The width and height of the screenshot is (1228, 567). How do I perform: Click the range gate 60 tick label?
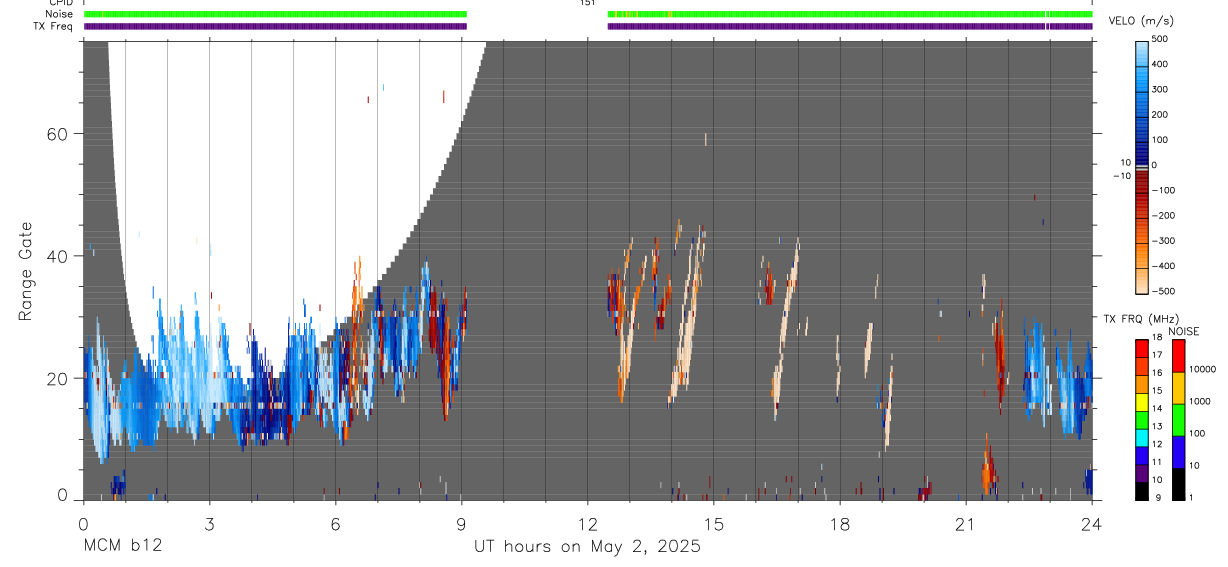(58, 134)
